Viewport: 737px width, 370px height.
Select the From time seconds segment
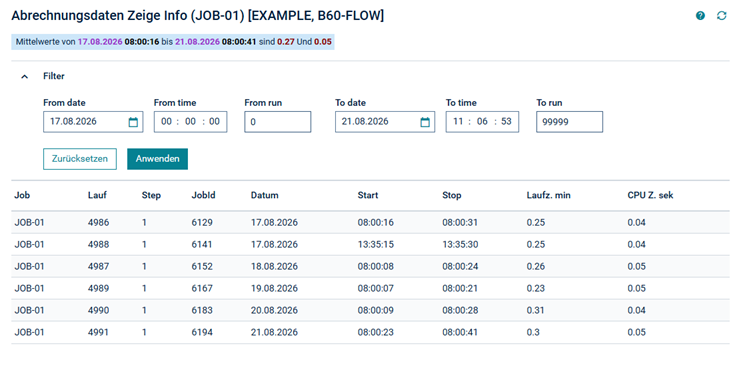(214, 121)
